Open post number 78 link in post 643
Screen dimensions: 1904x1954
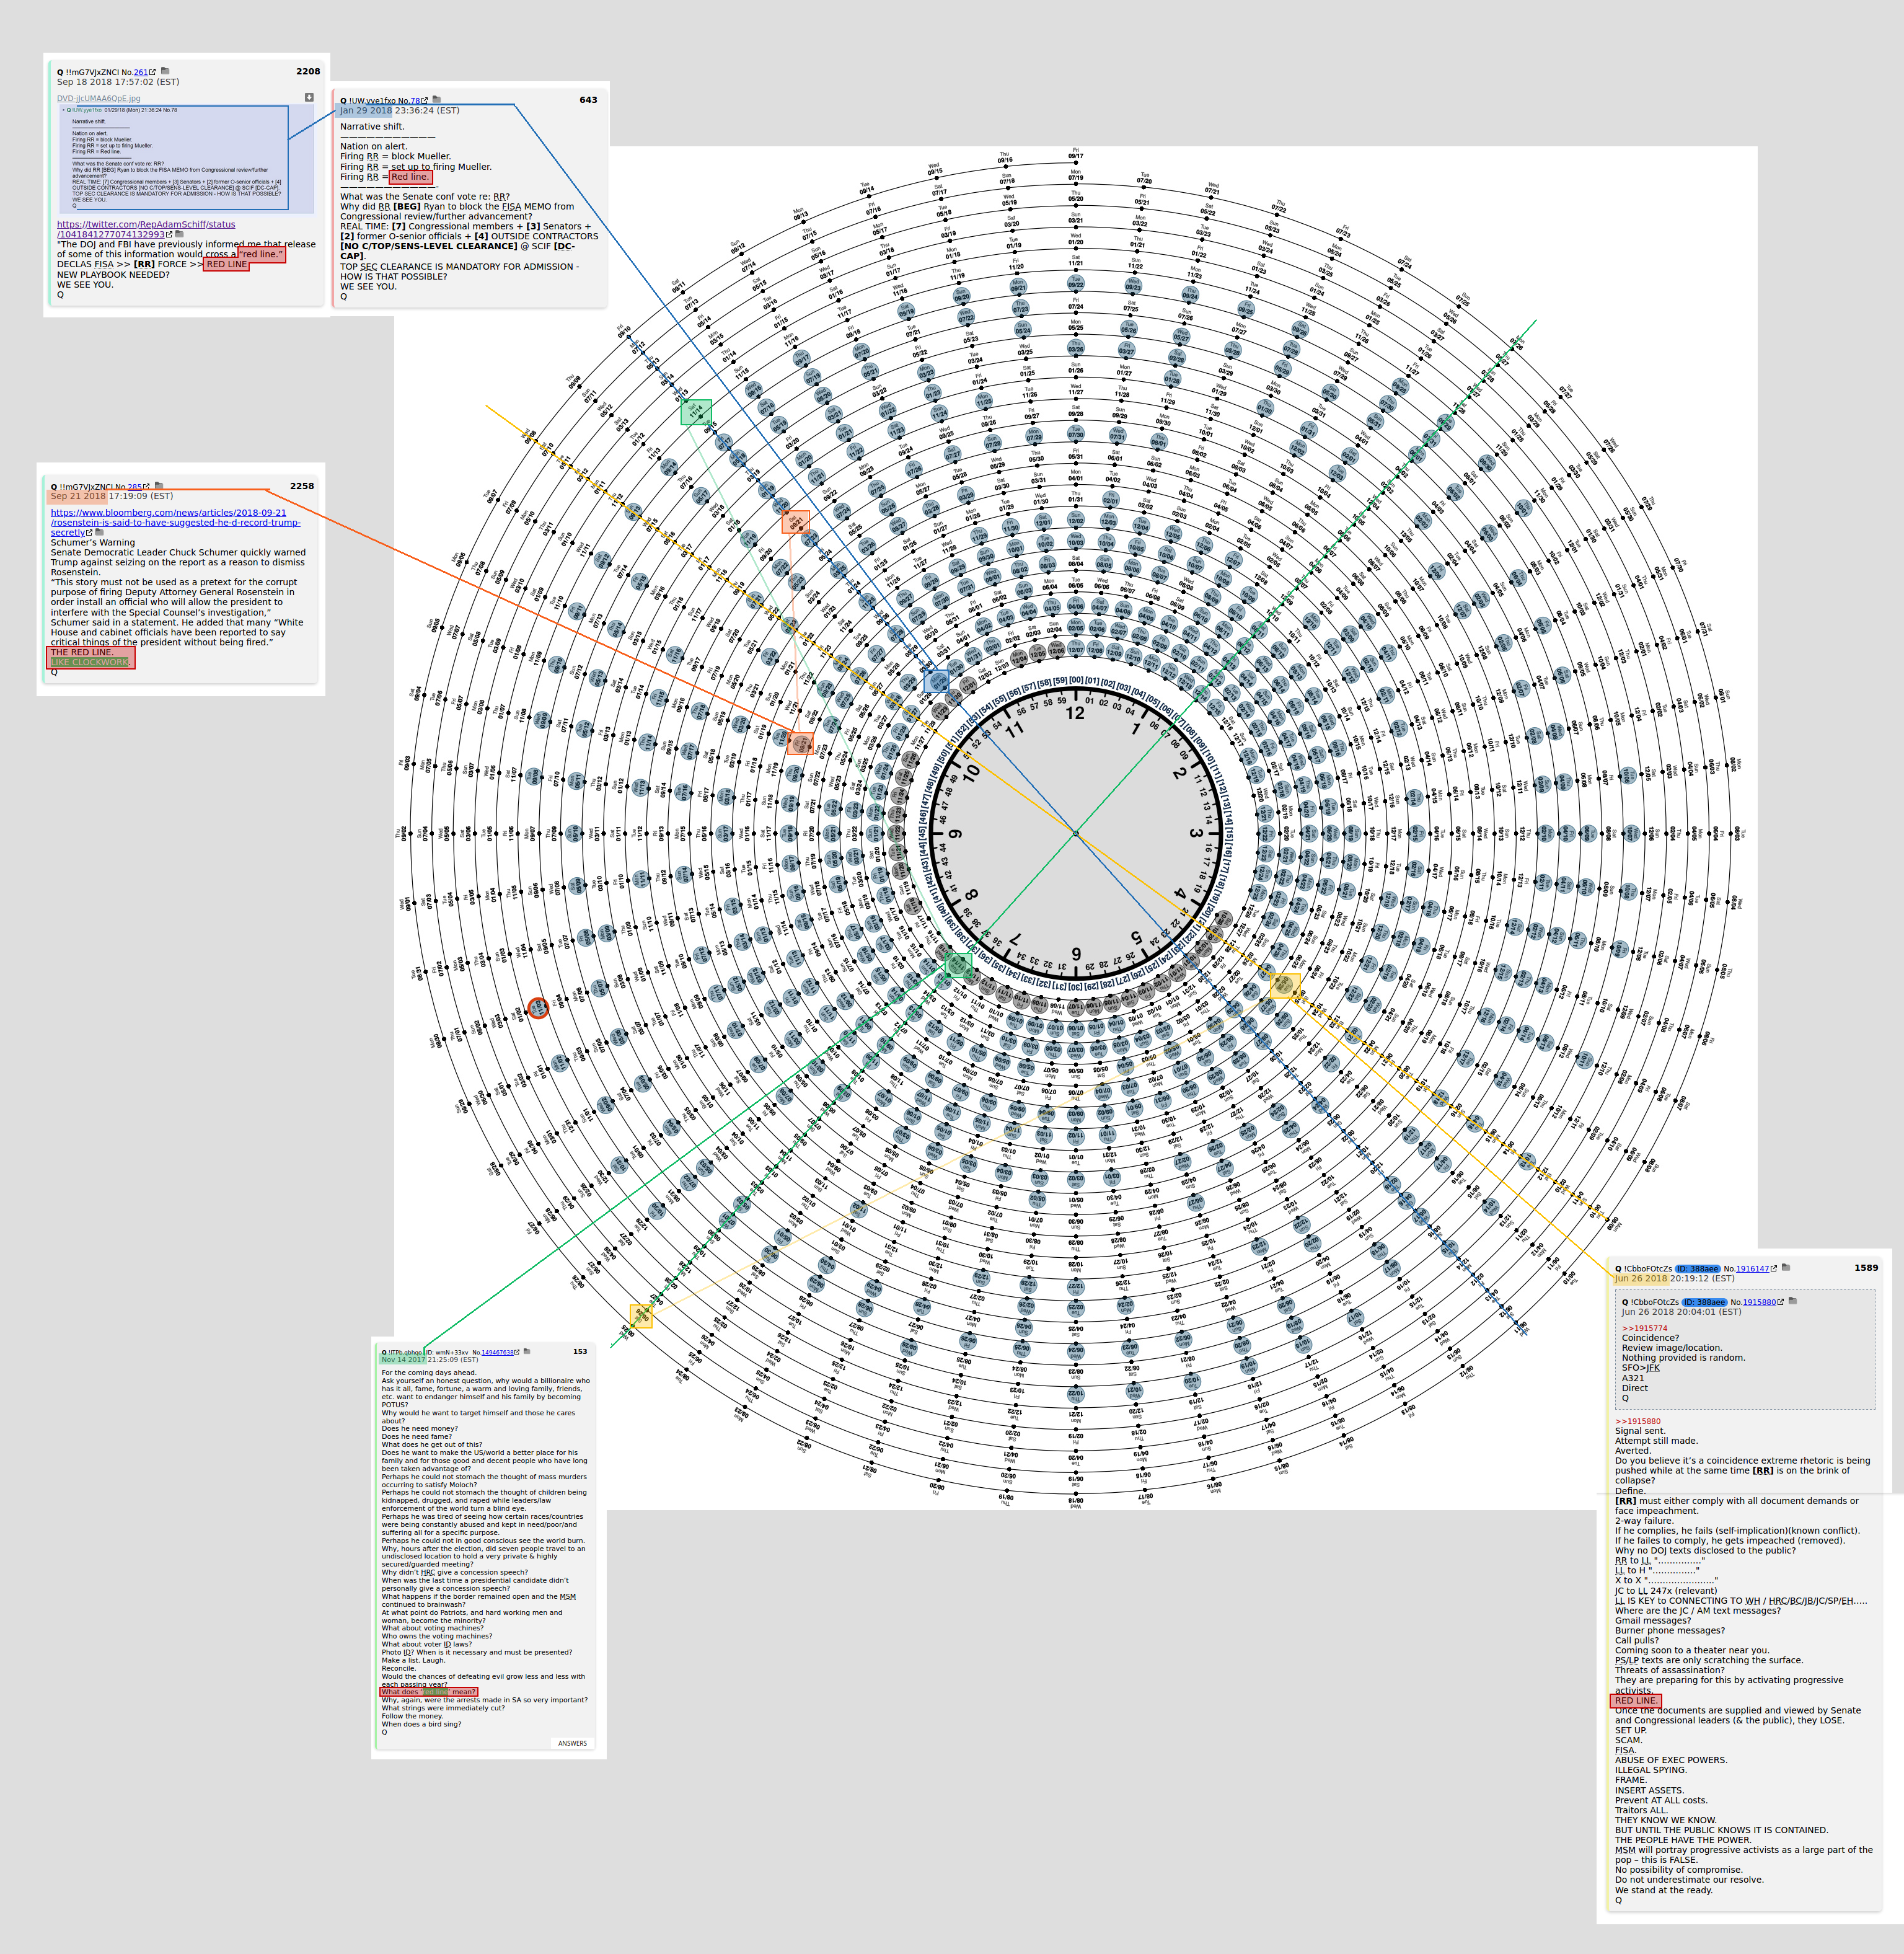point(415,101)
